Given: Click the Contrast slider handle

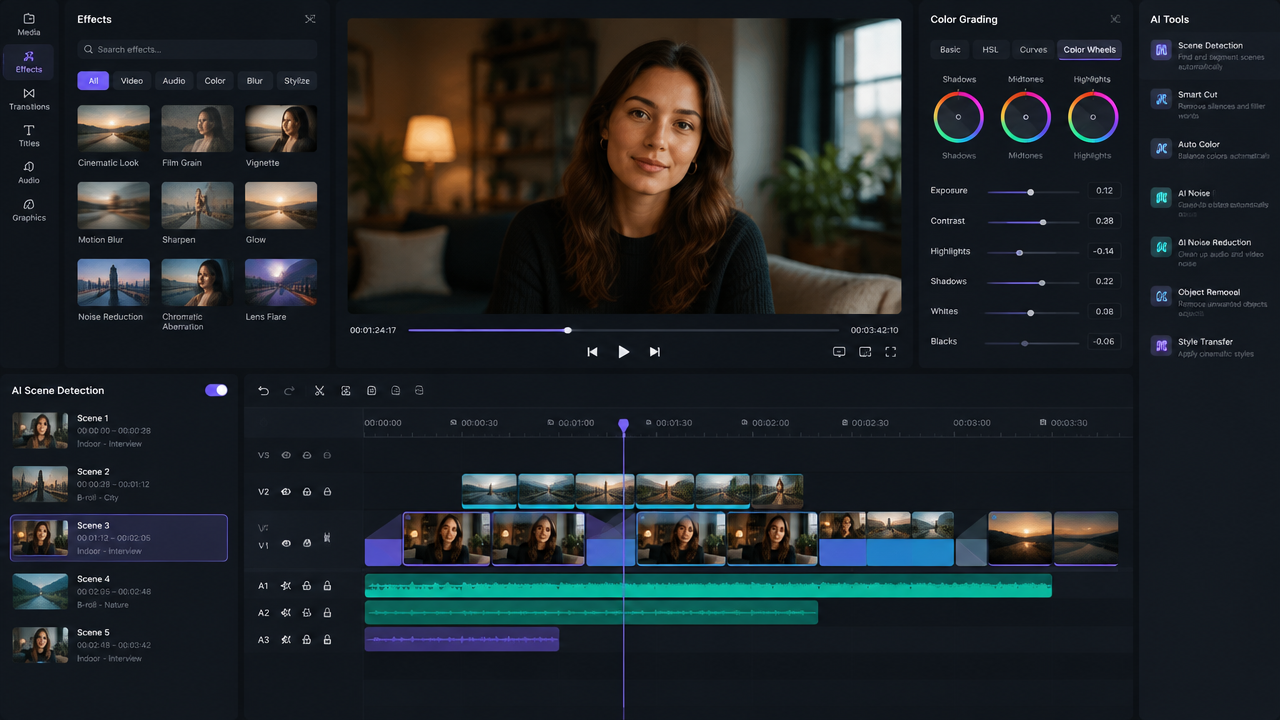Looking at the screenshot, I should pos(1043,222).
